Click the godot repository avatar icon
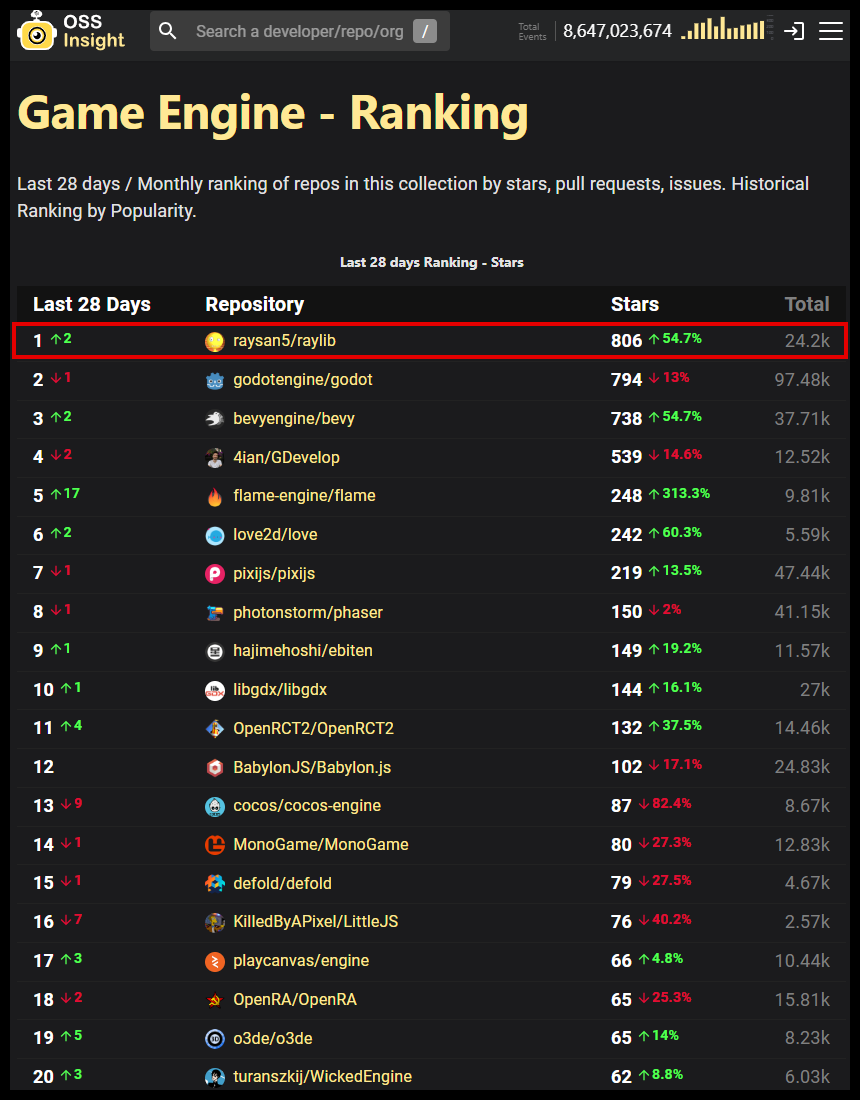Image resolution: width=860 pixels, height=1100 pixels. point(215,380)
